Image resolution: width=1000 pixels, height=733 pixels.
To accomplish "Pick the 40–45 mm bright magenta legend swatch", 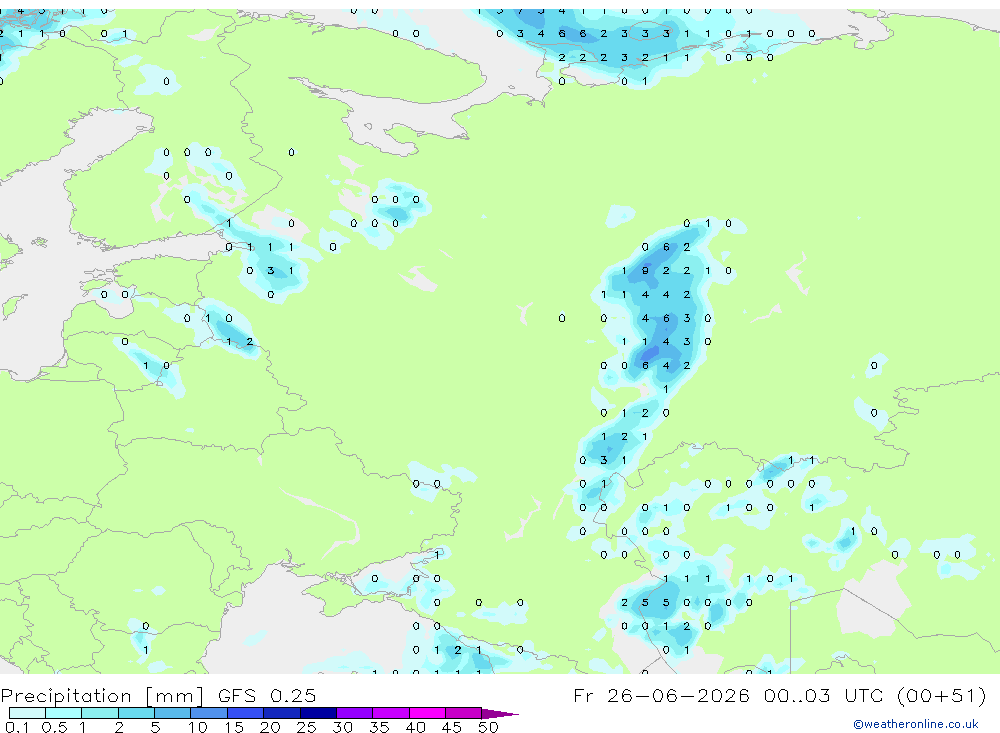I will point(427,713).
